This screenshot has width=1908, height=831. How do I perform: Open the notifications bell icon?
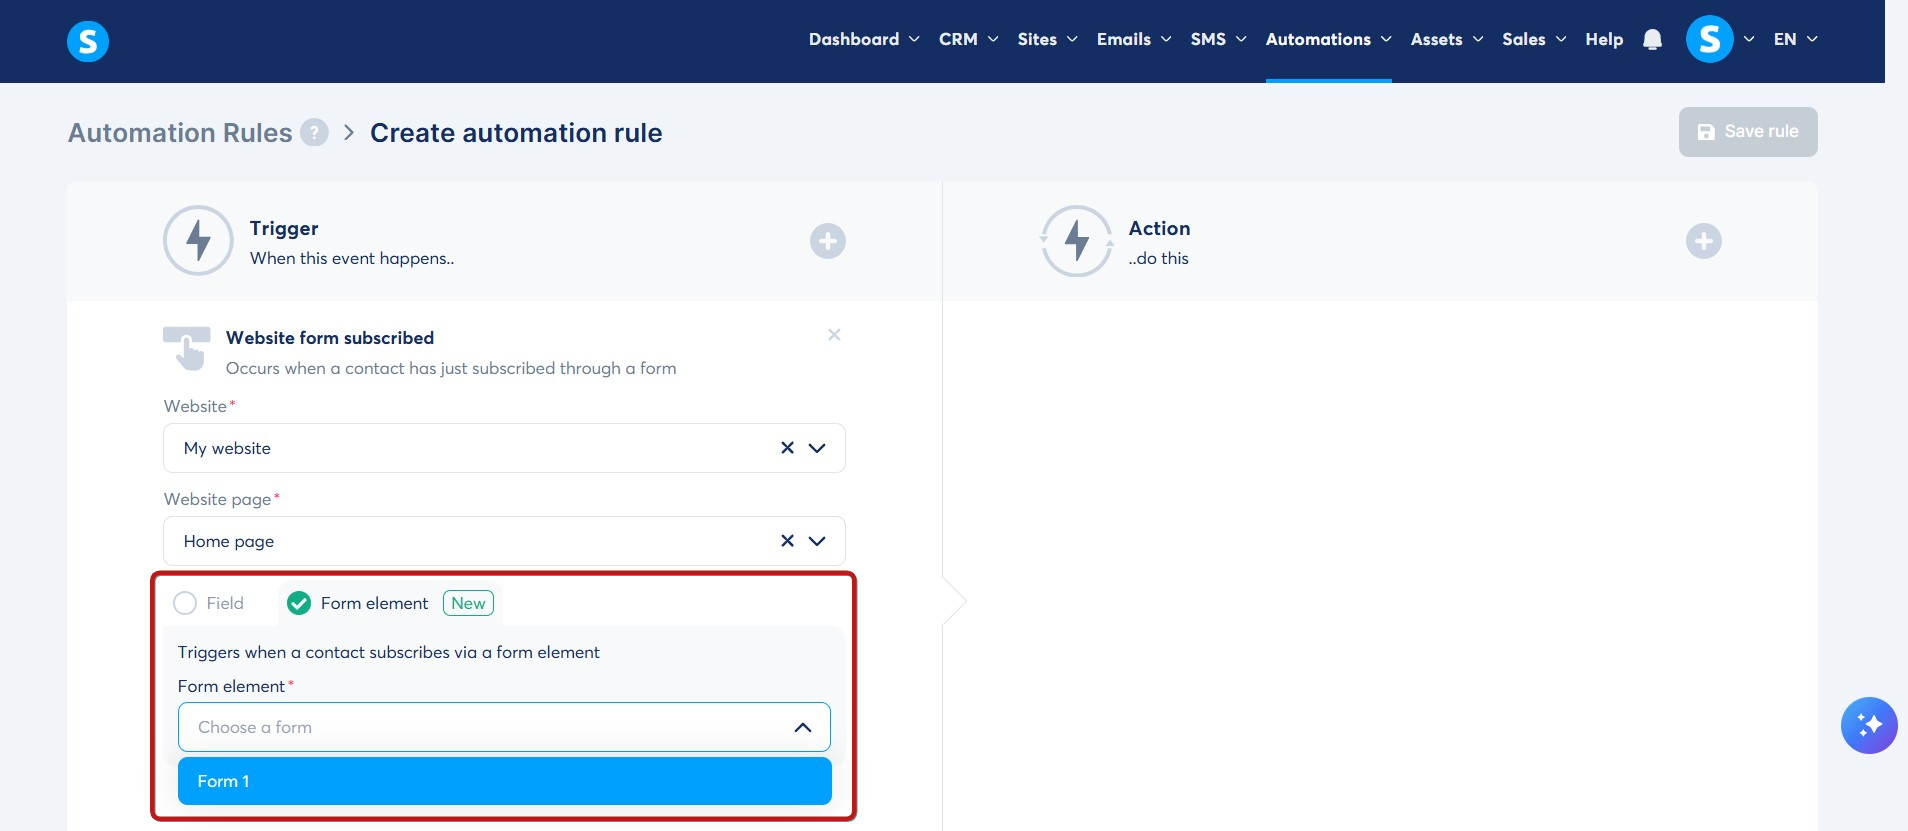pos(1652,40)
